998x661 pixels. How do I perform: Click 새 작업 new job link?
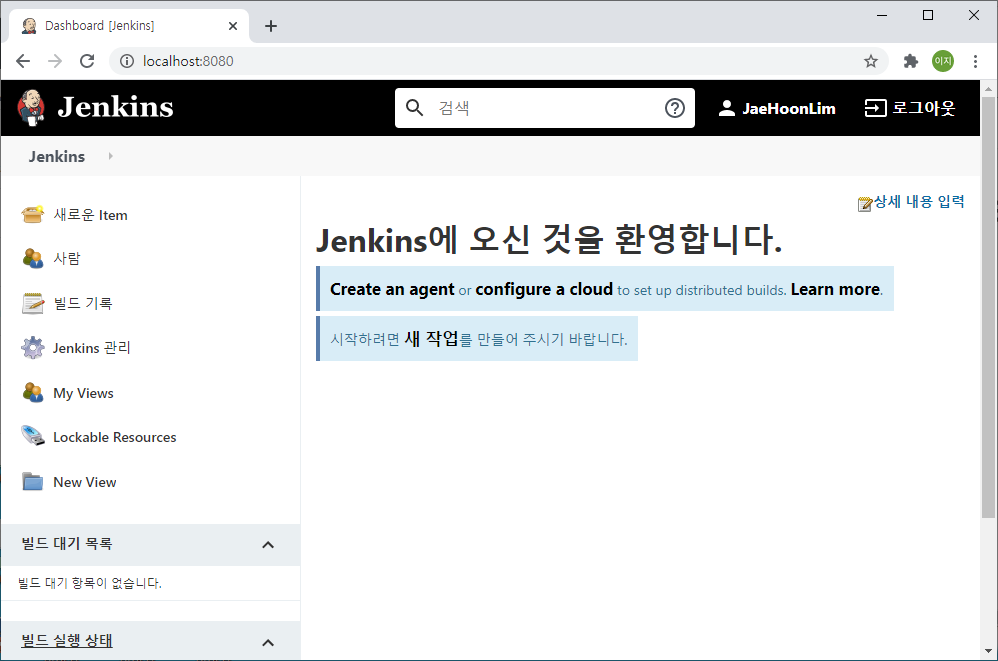431,338
